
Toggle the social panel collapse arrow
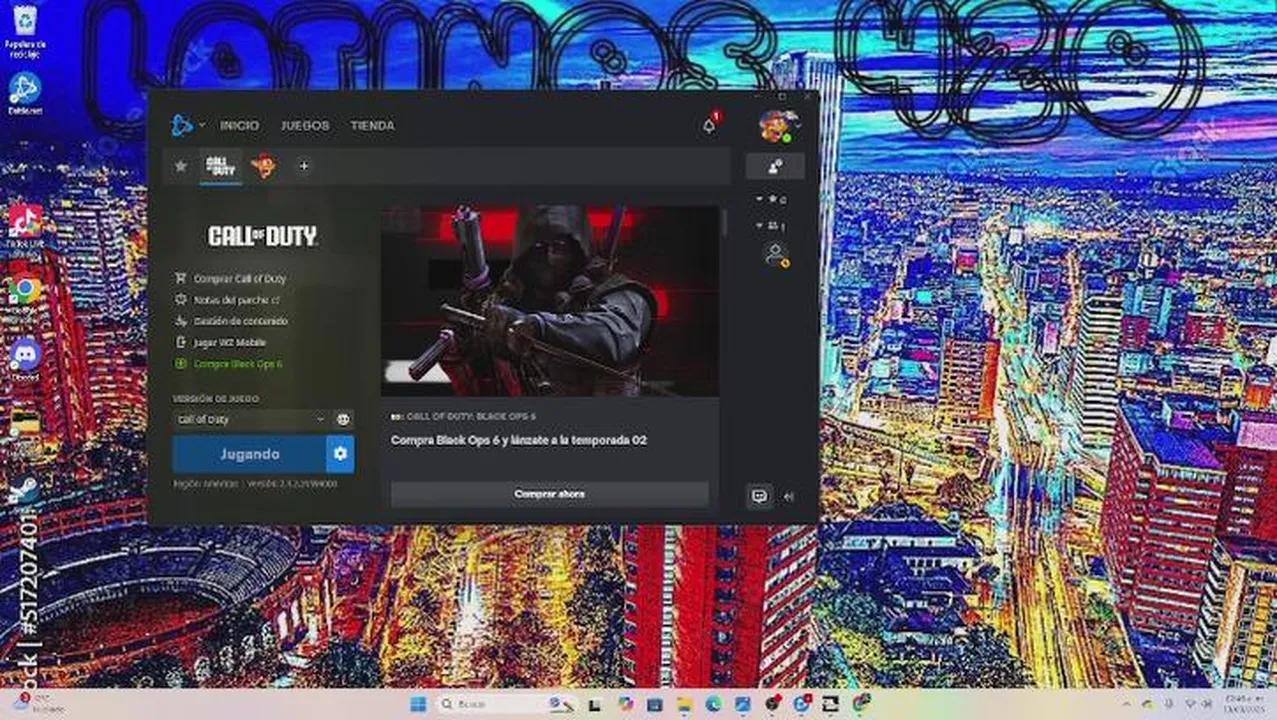[789, 496]
